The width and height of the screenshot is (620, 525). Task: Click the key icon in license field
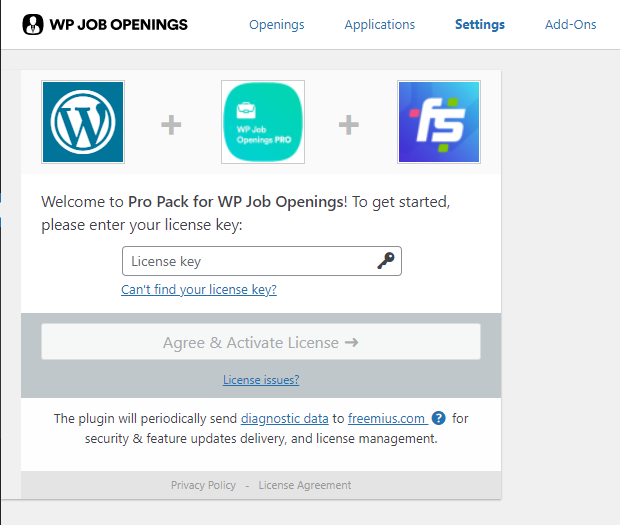point(386,261)
